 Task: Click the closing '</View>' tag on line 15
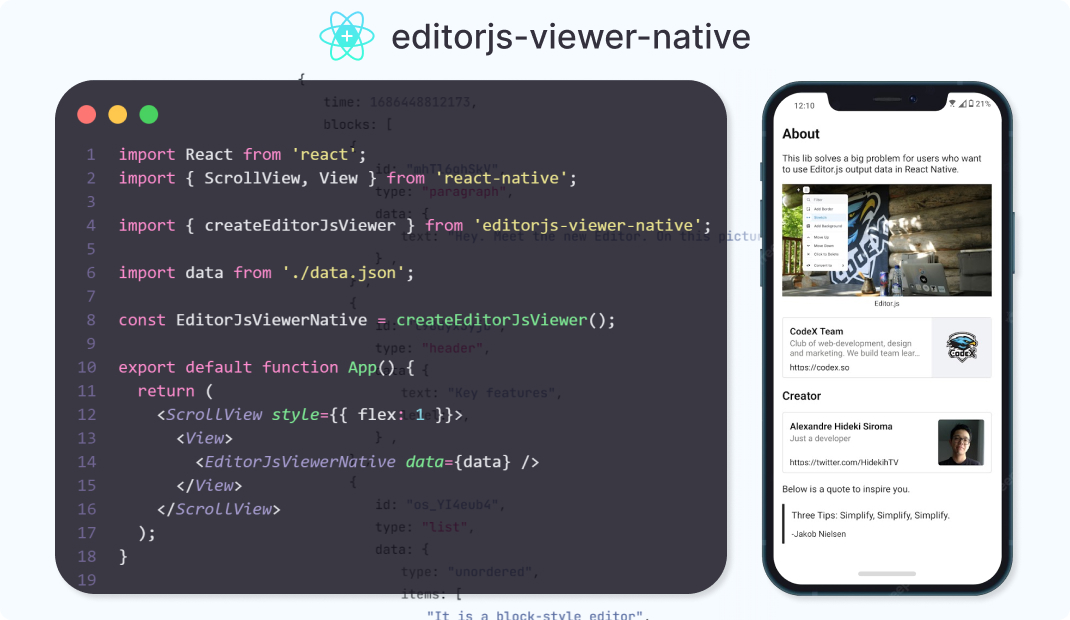tap(209, 485)
